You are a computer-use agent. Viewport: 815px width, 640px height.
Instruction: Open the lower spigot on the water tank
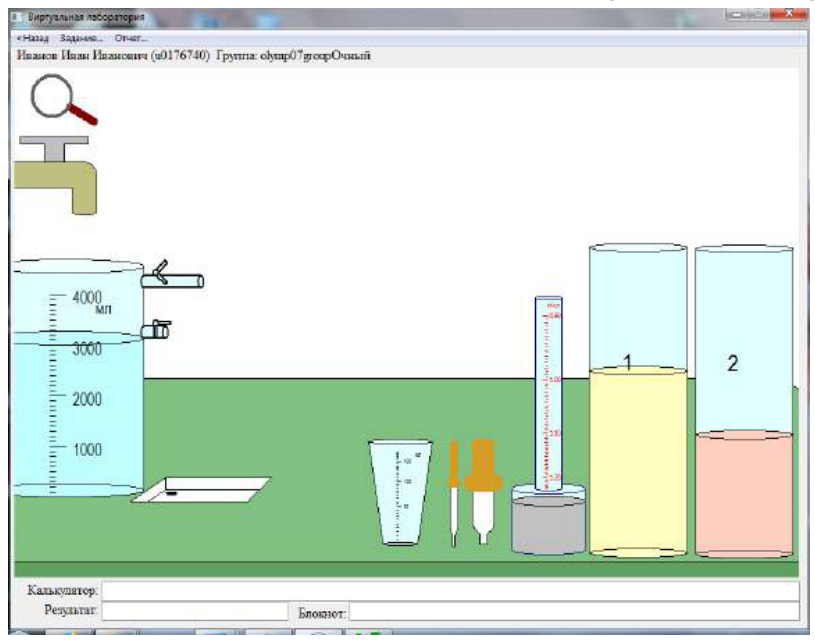click(x=156, y=330)
